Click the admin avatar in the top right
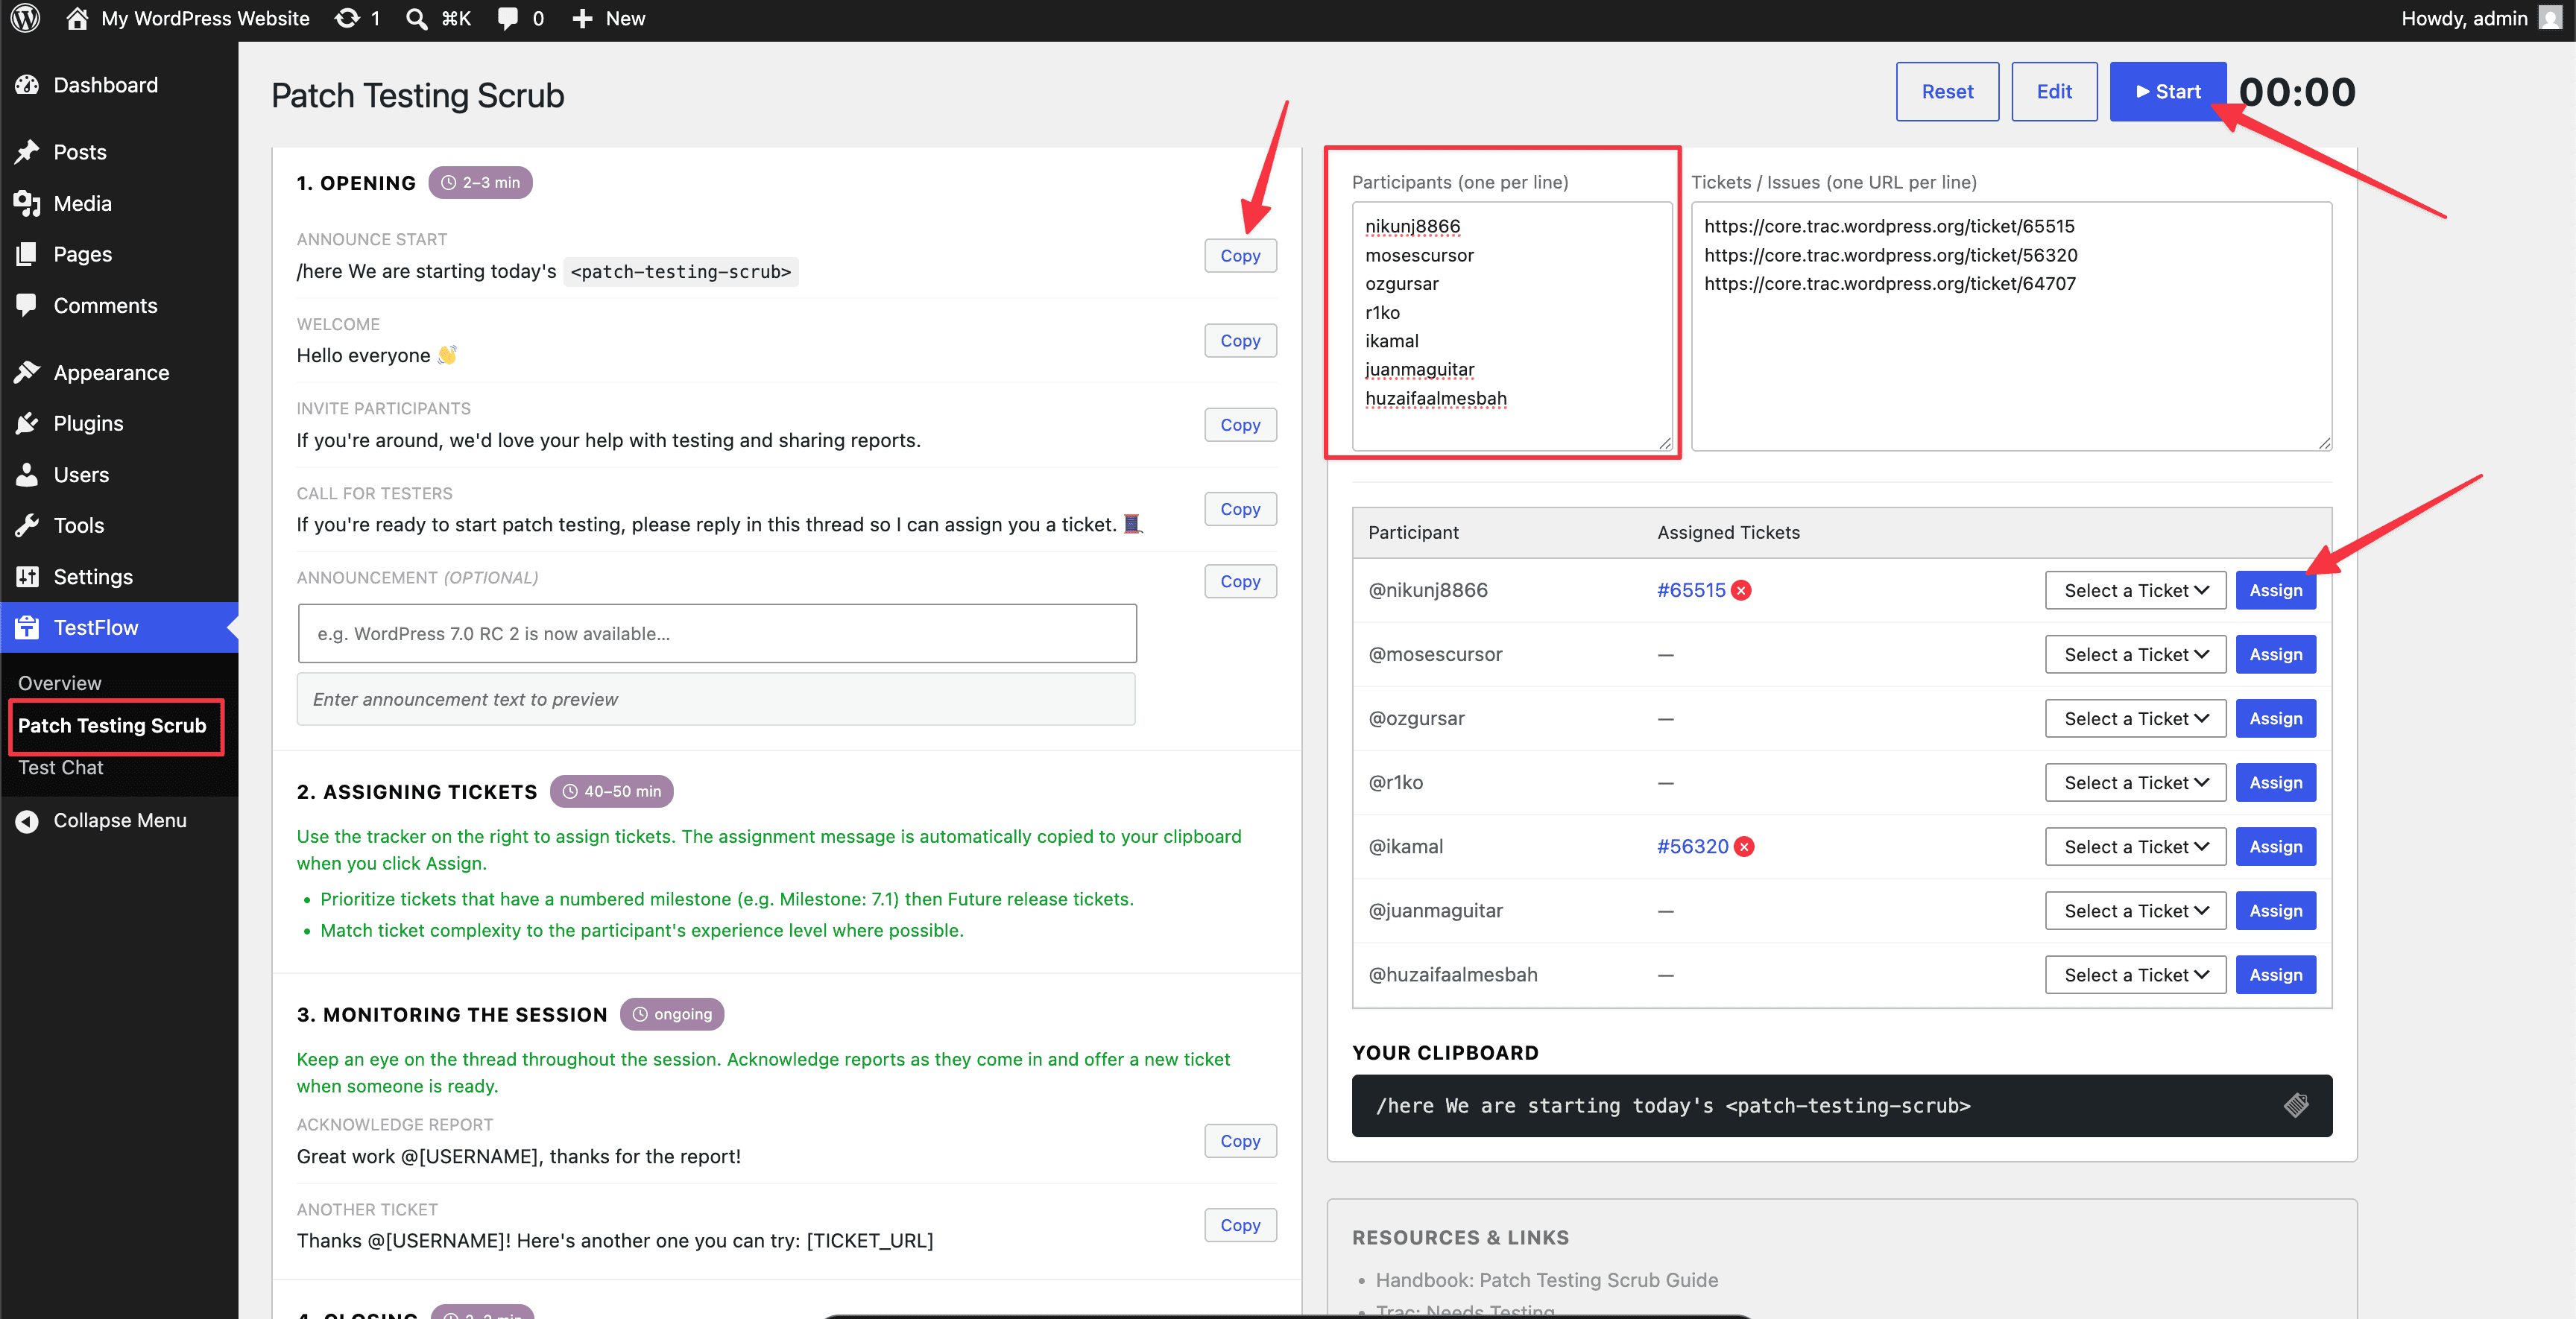The image size is (2576, 1319). [x=2551, y=18]
